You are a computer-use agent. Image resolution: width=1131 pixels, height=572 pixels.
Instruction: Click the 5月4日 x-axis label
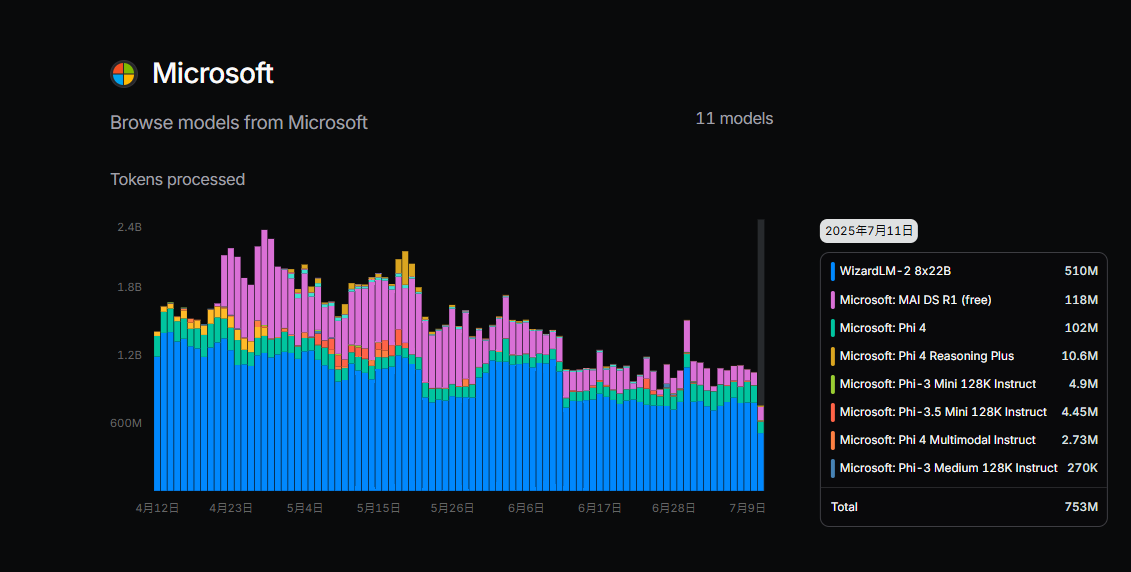pos(304,508)
